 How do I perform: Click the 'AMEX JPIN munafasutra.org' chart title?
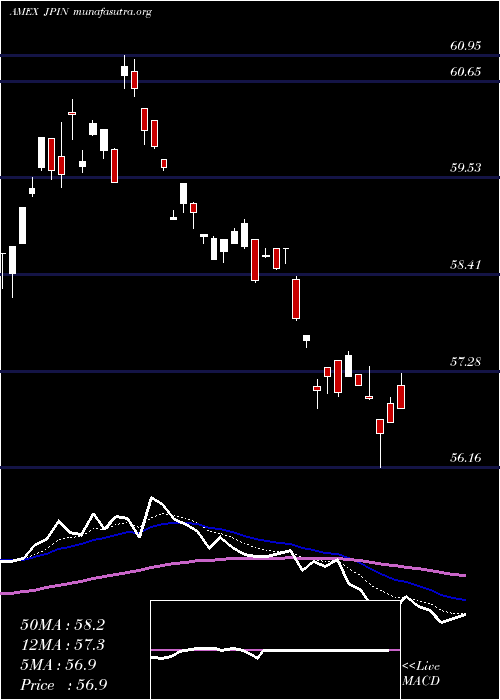point(81,12)
